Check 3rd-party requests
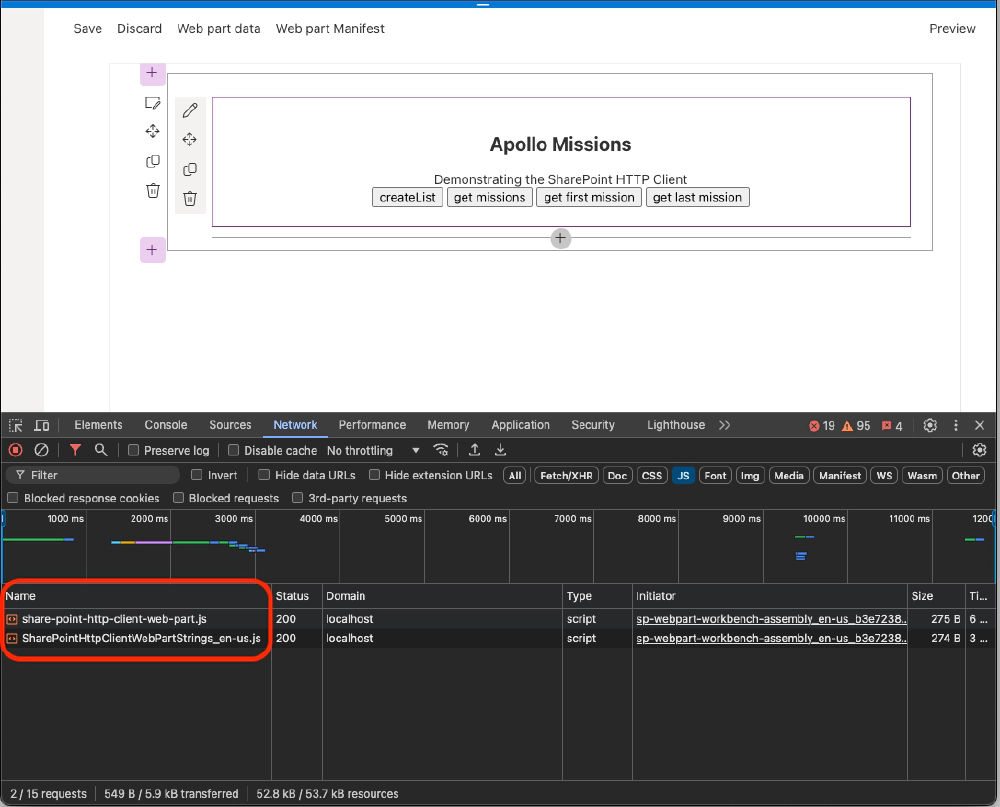 pyautogui.click(x=297, y=498)
